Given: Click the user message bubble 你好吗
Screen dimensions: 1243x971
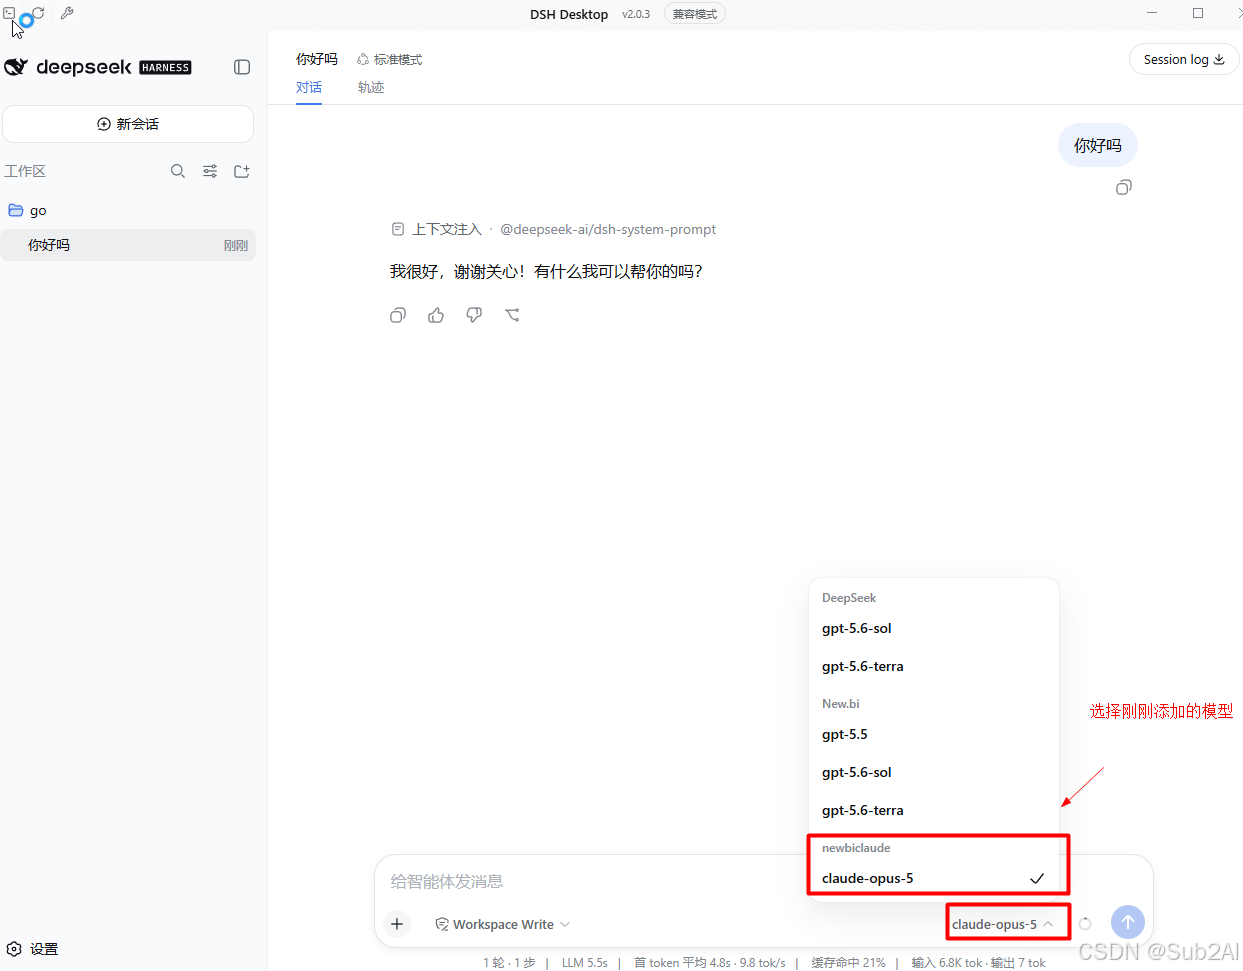Looking at the screenshot, I should 1098,146.
